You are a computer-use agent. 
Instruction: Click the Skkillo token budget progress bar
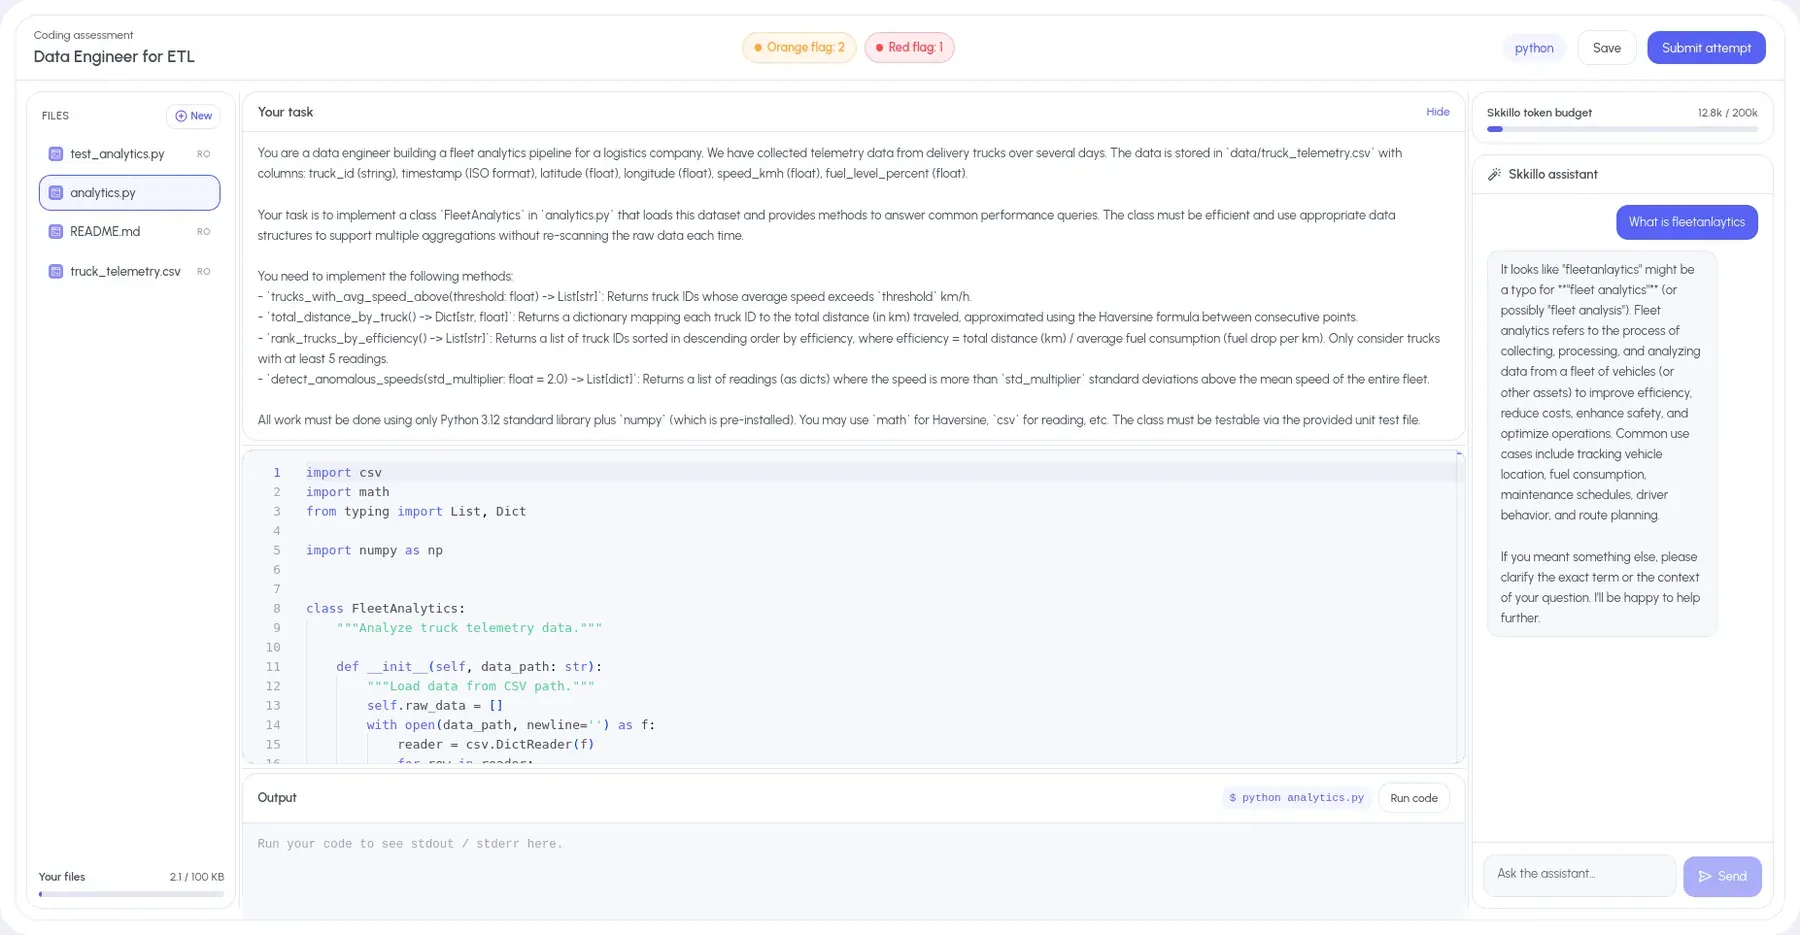[1622, 129]
